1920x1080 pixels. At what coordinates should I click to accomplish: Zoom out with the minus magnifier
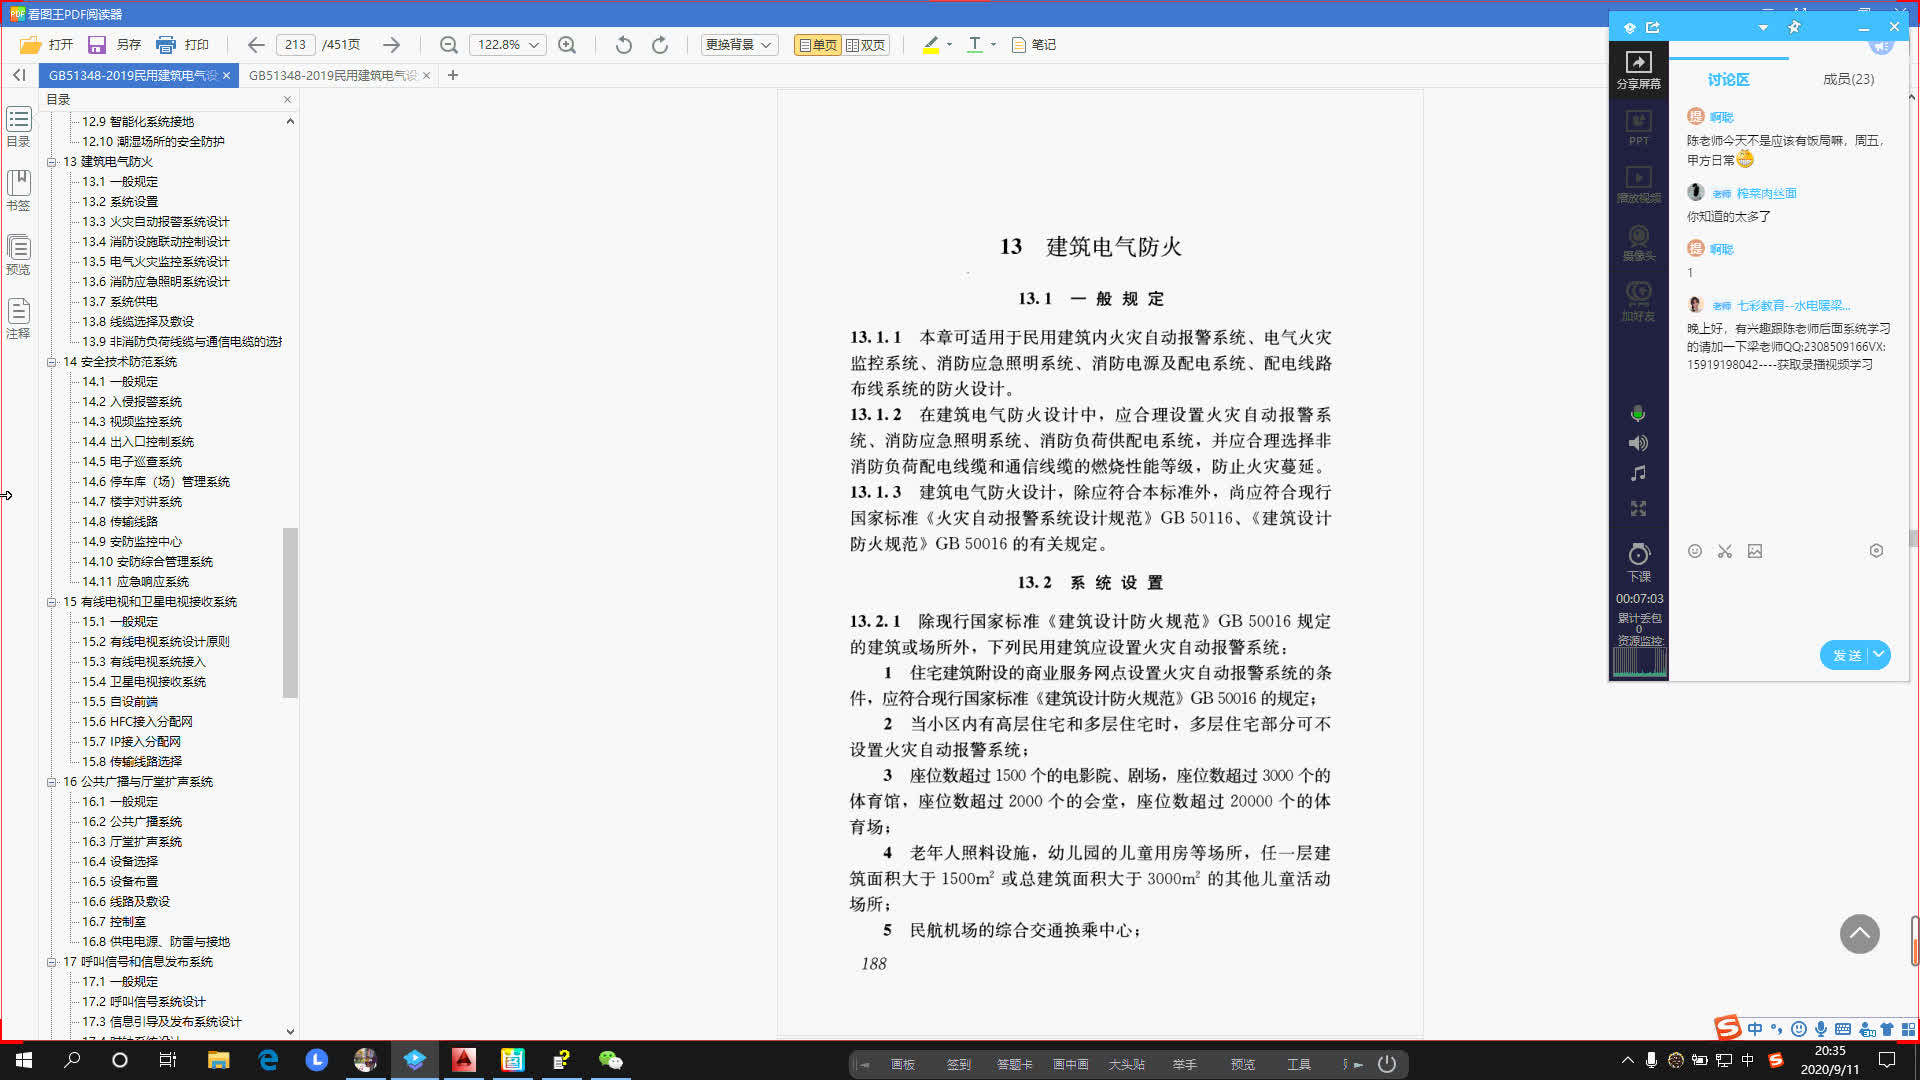(449, 45)
